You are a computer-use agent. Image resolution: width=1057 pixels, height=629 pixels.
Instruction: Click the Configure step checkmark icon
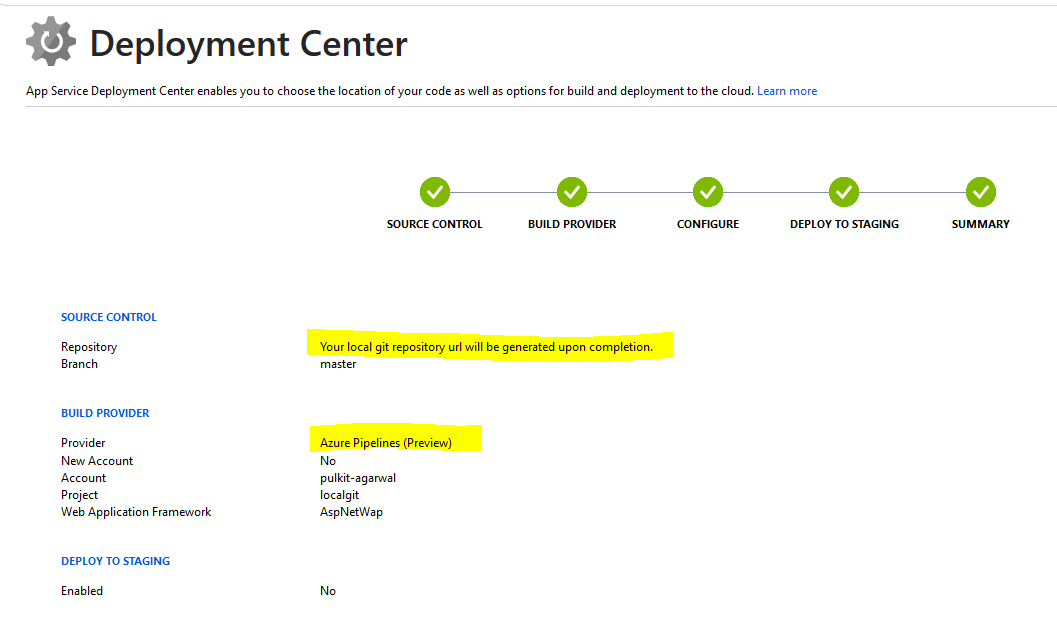[x=707, y=192]
